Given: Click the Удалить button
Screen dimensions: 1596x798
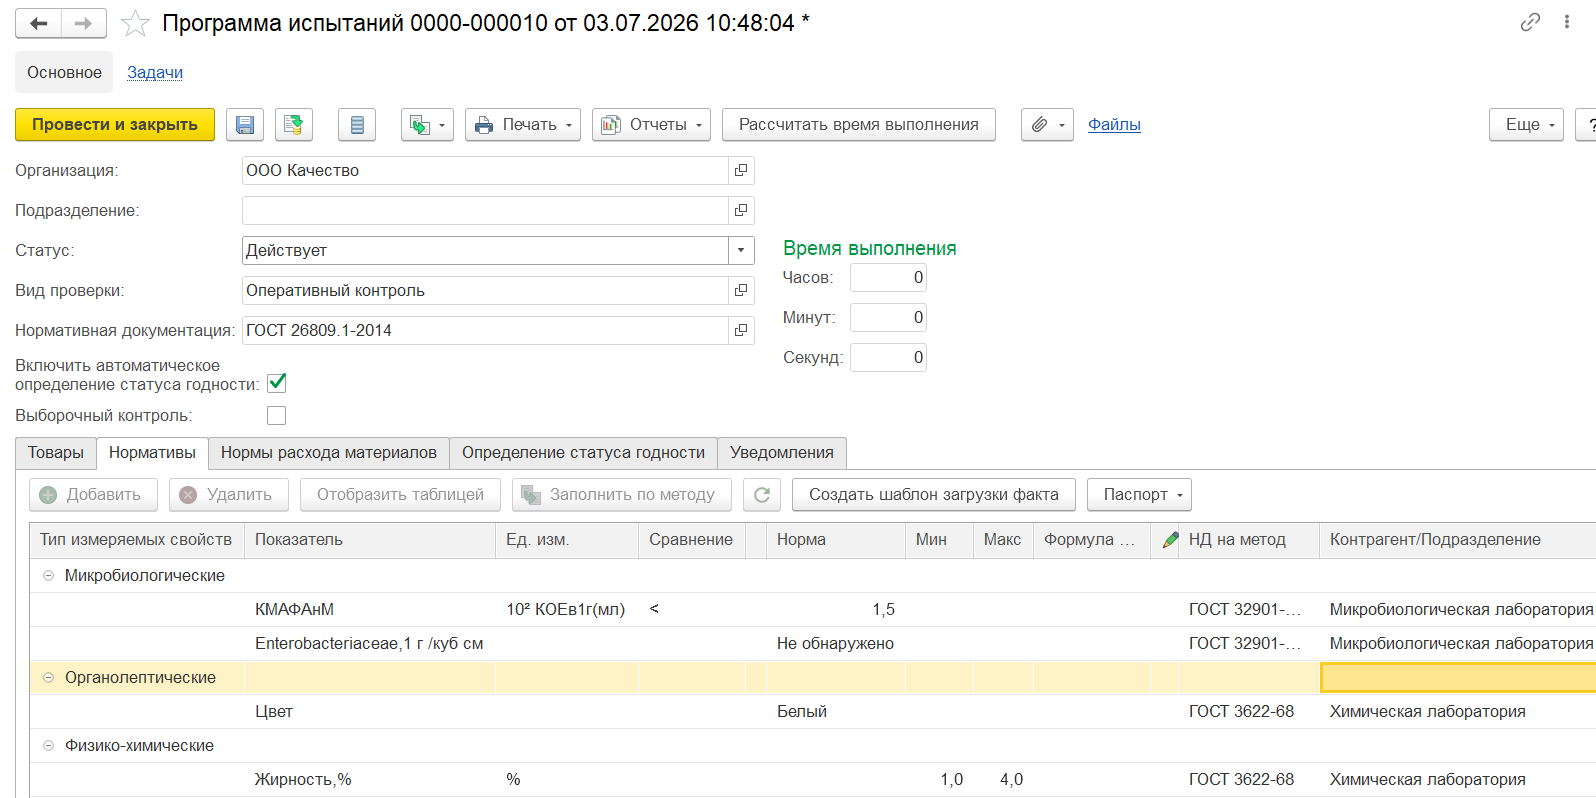Looking at the screenshot, I should pyautogui.click(x=229, y=495).
